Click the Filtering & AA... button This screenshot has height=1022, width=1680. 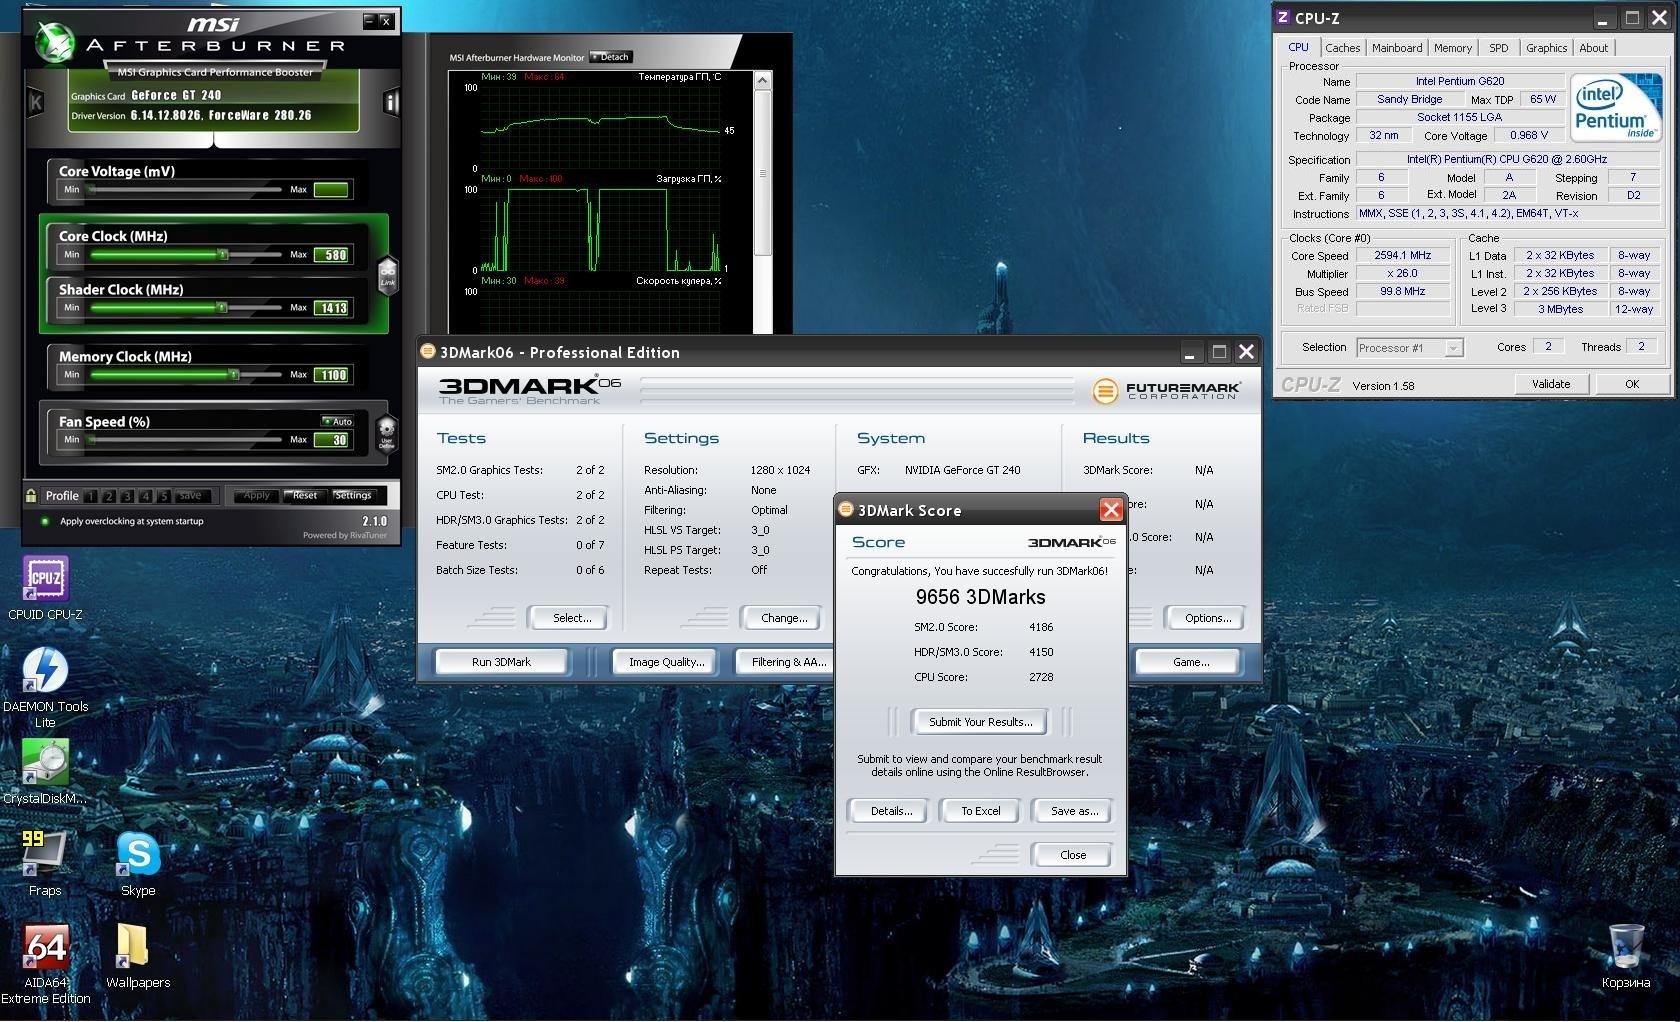[x=787, y=662]
